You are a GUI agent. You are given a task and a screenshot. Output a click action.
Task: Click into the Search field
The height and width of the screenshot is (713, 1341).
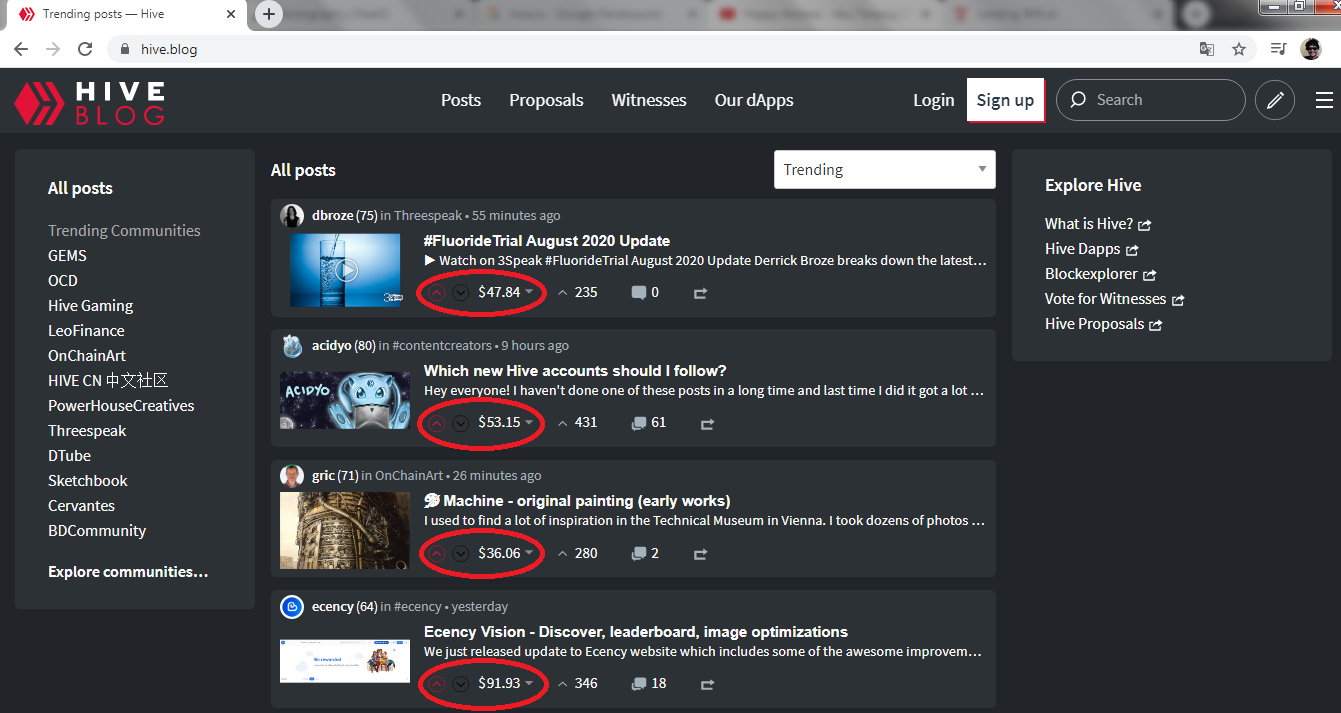1160,100
